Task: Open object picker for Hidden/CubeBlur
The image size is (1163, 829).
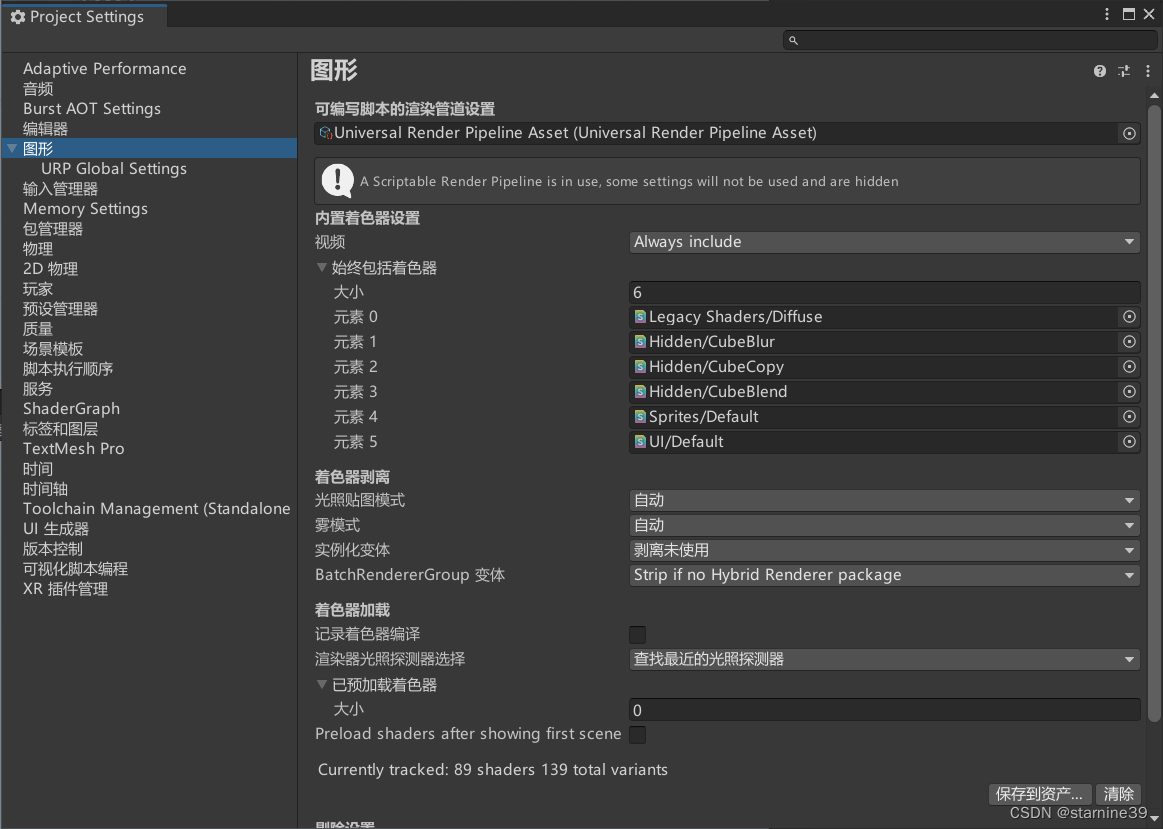Action: coord(1129,342)
